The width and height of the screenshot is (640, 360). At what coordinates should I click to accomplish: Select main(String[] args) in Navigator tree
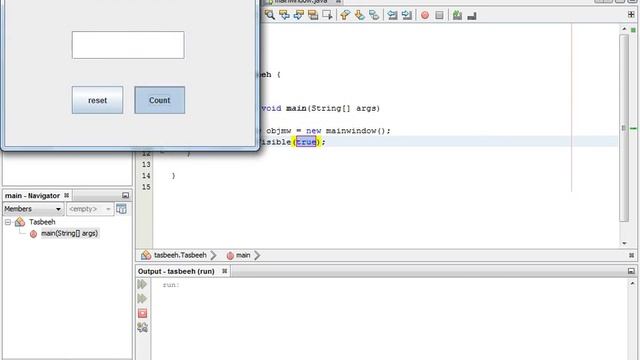coord(69,233)
